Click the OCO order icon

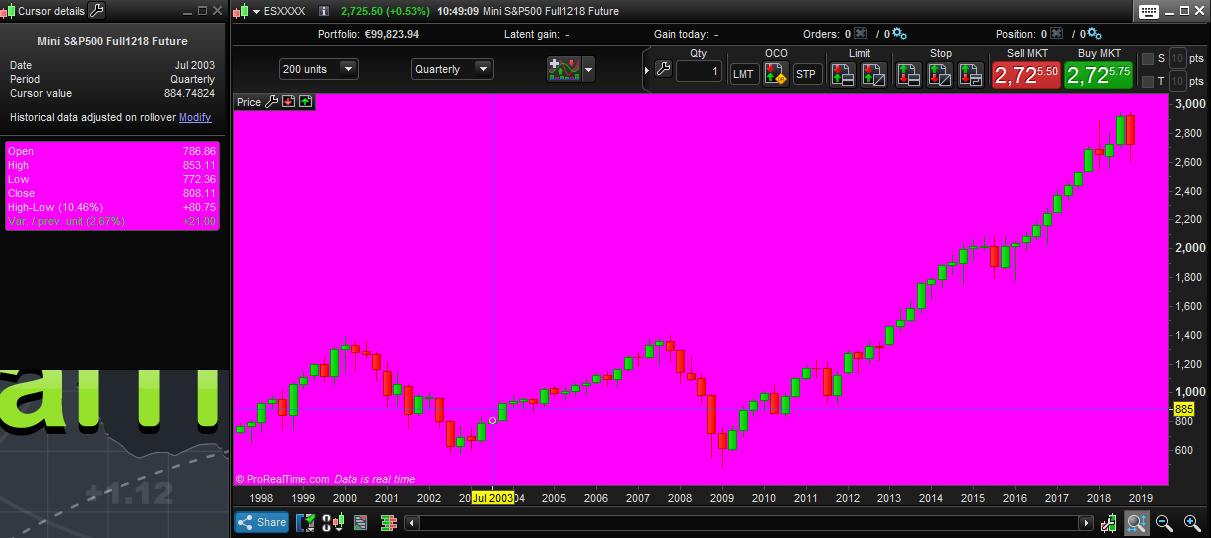[x=776, y=74]
